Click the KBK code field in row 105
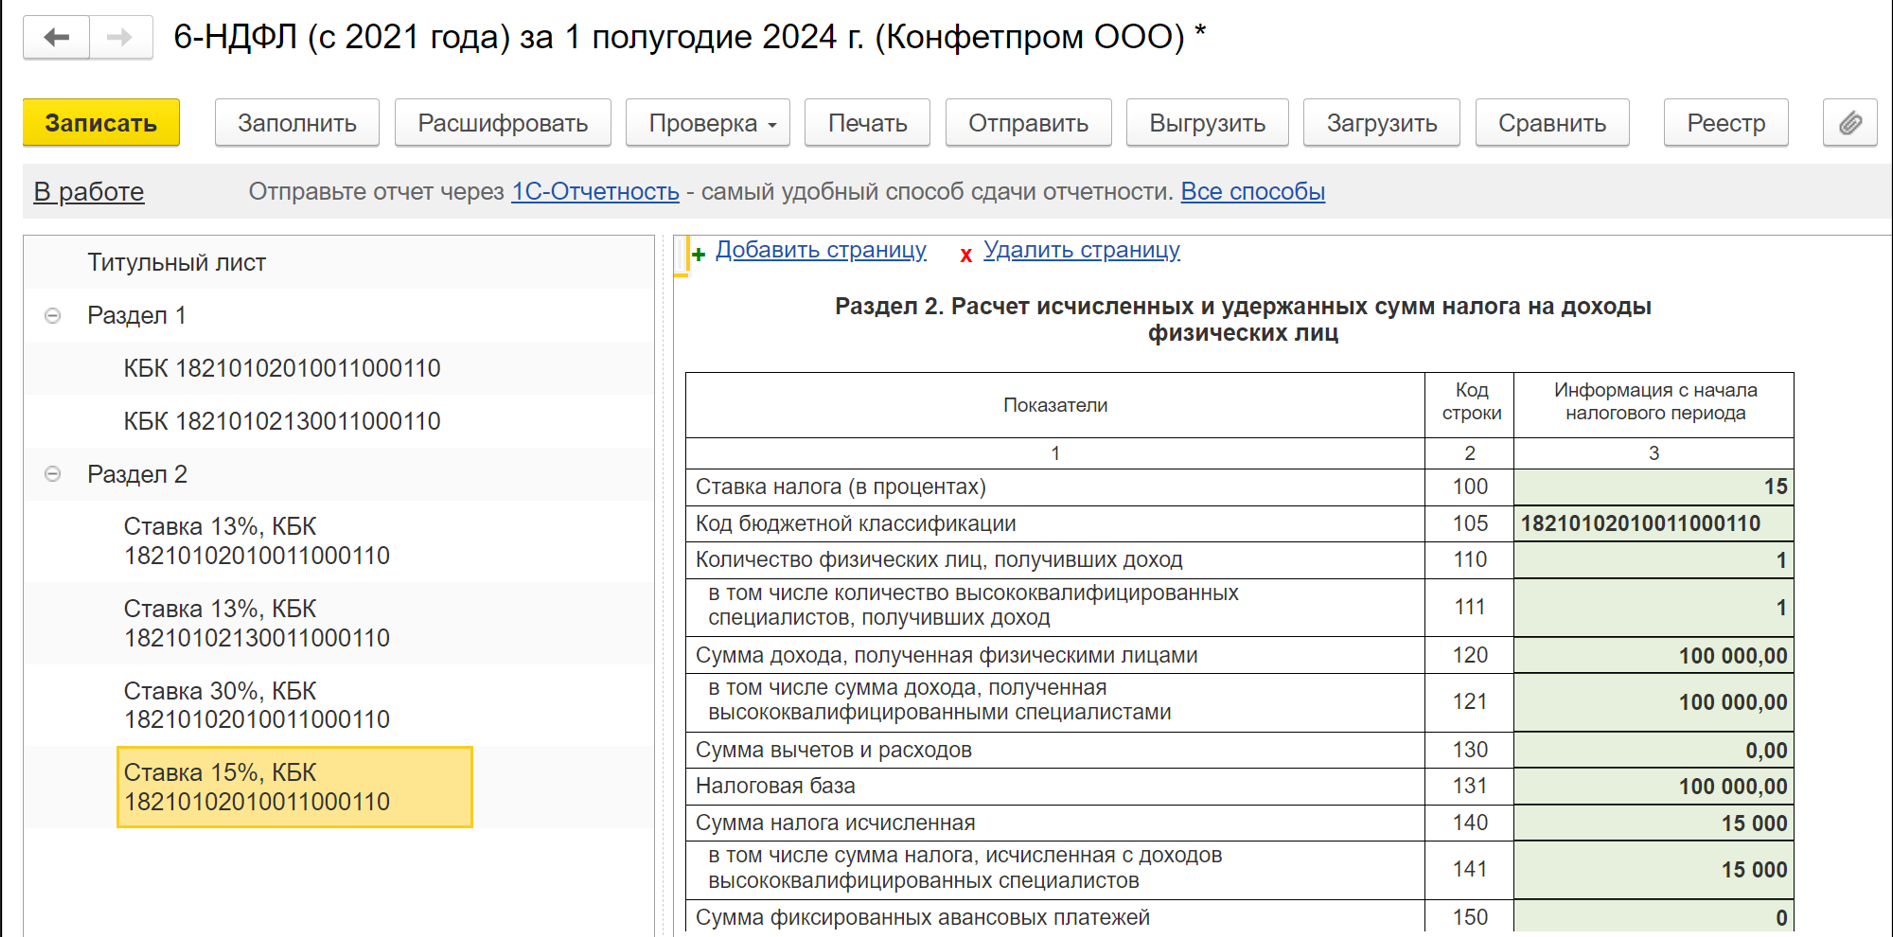Image resolution: width=1893 pixels, height=937 pixels. tap(1653, 524)
